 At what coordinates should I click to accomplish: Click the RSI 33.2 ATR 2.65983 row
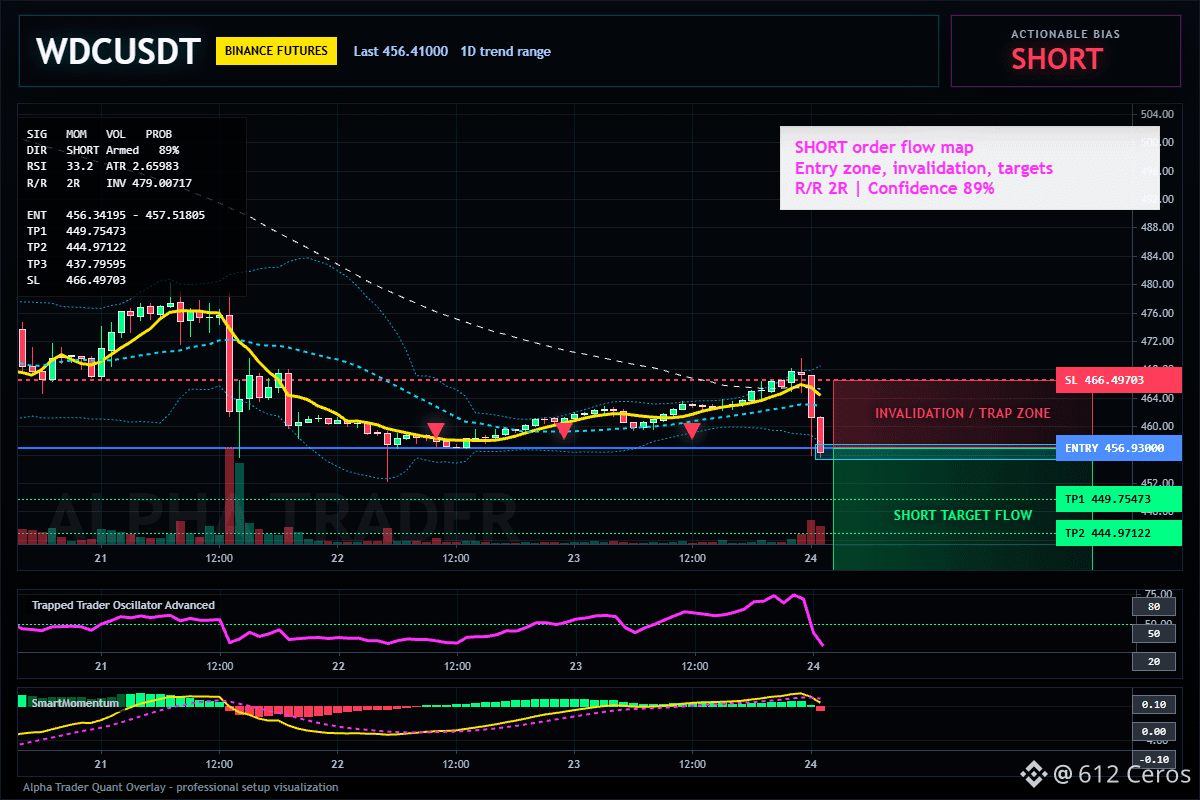pos(103,166)
